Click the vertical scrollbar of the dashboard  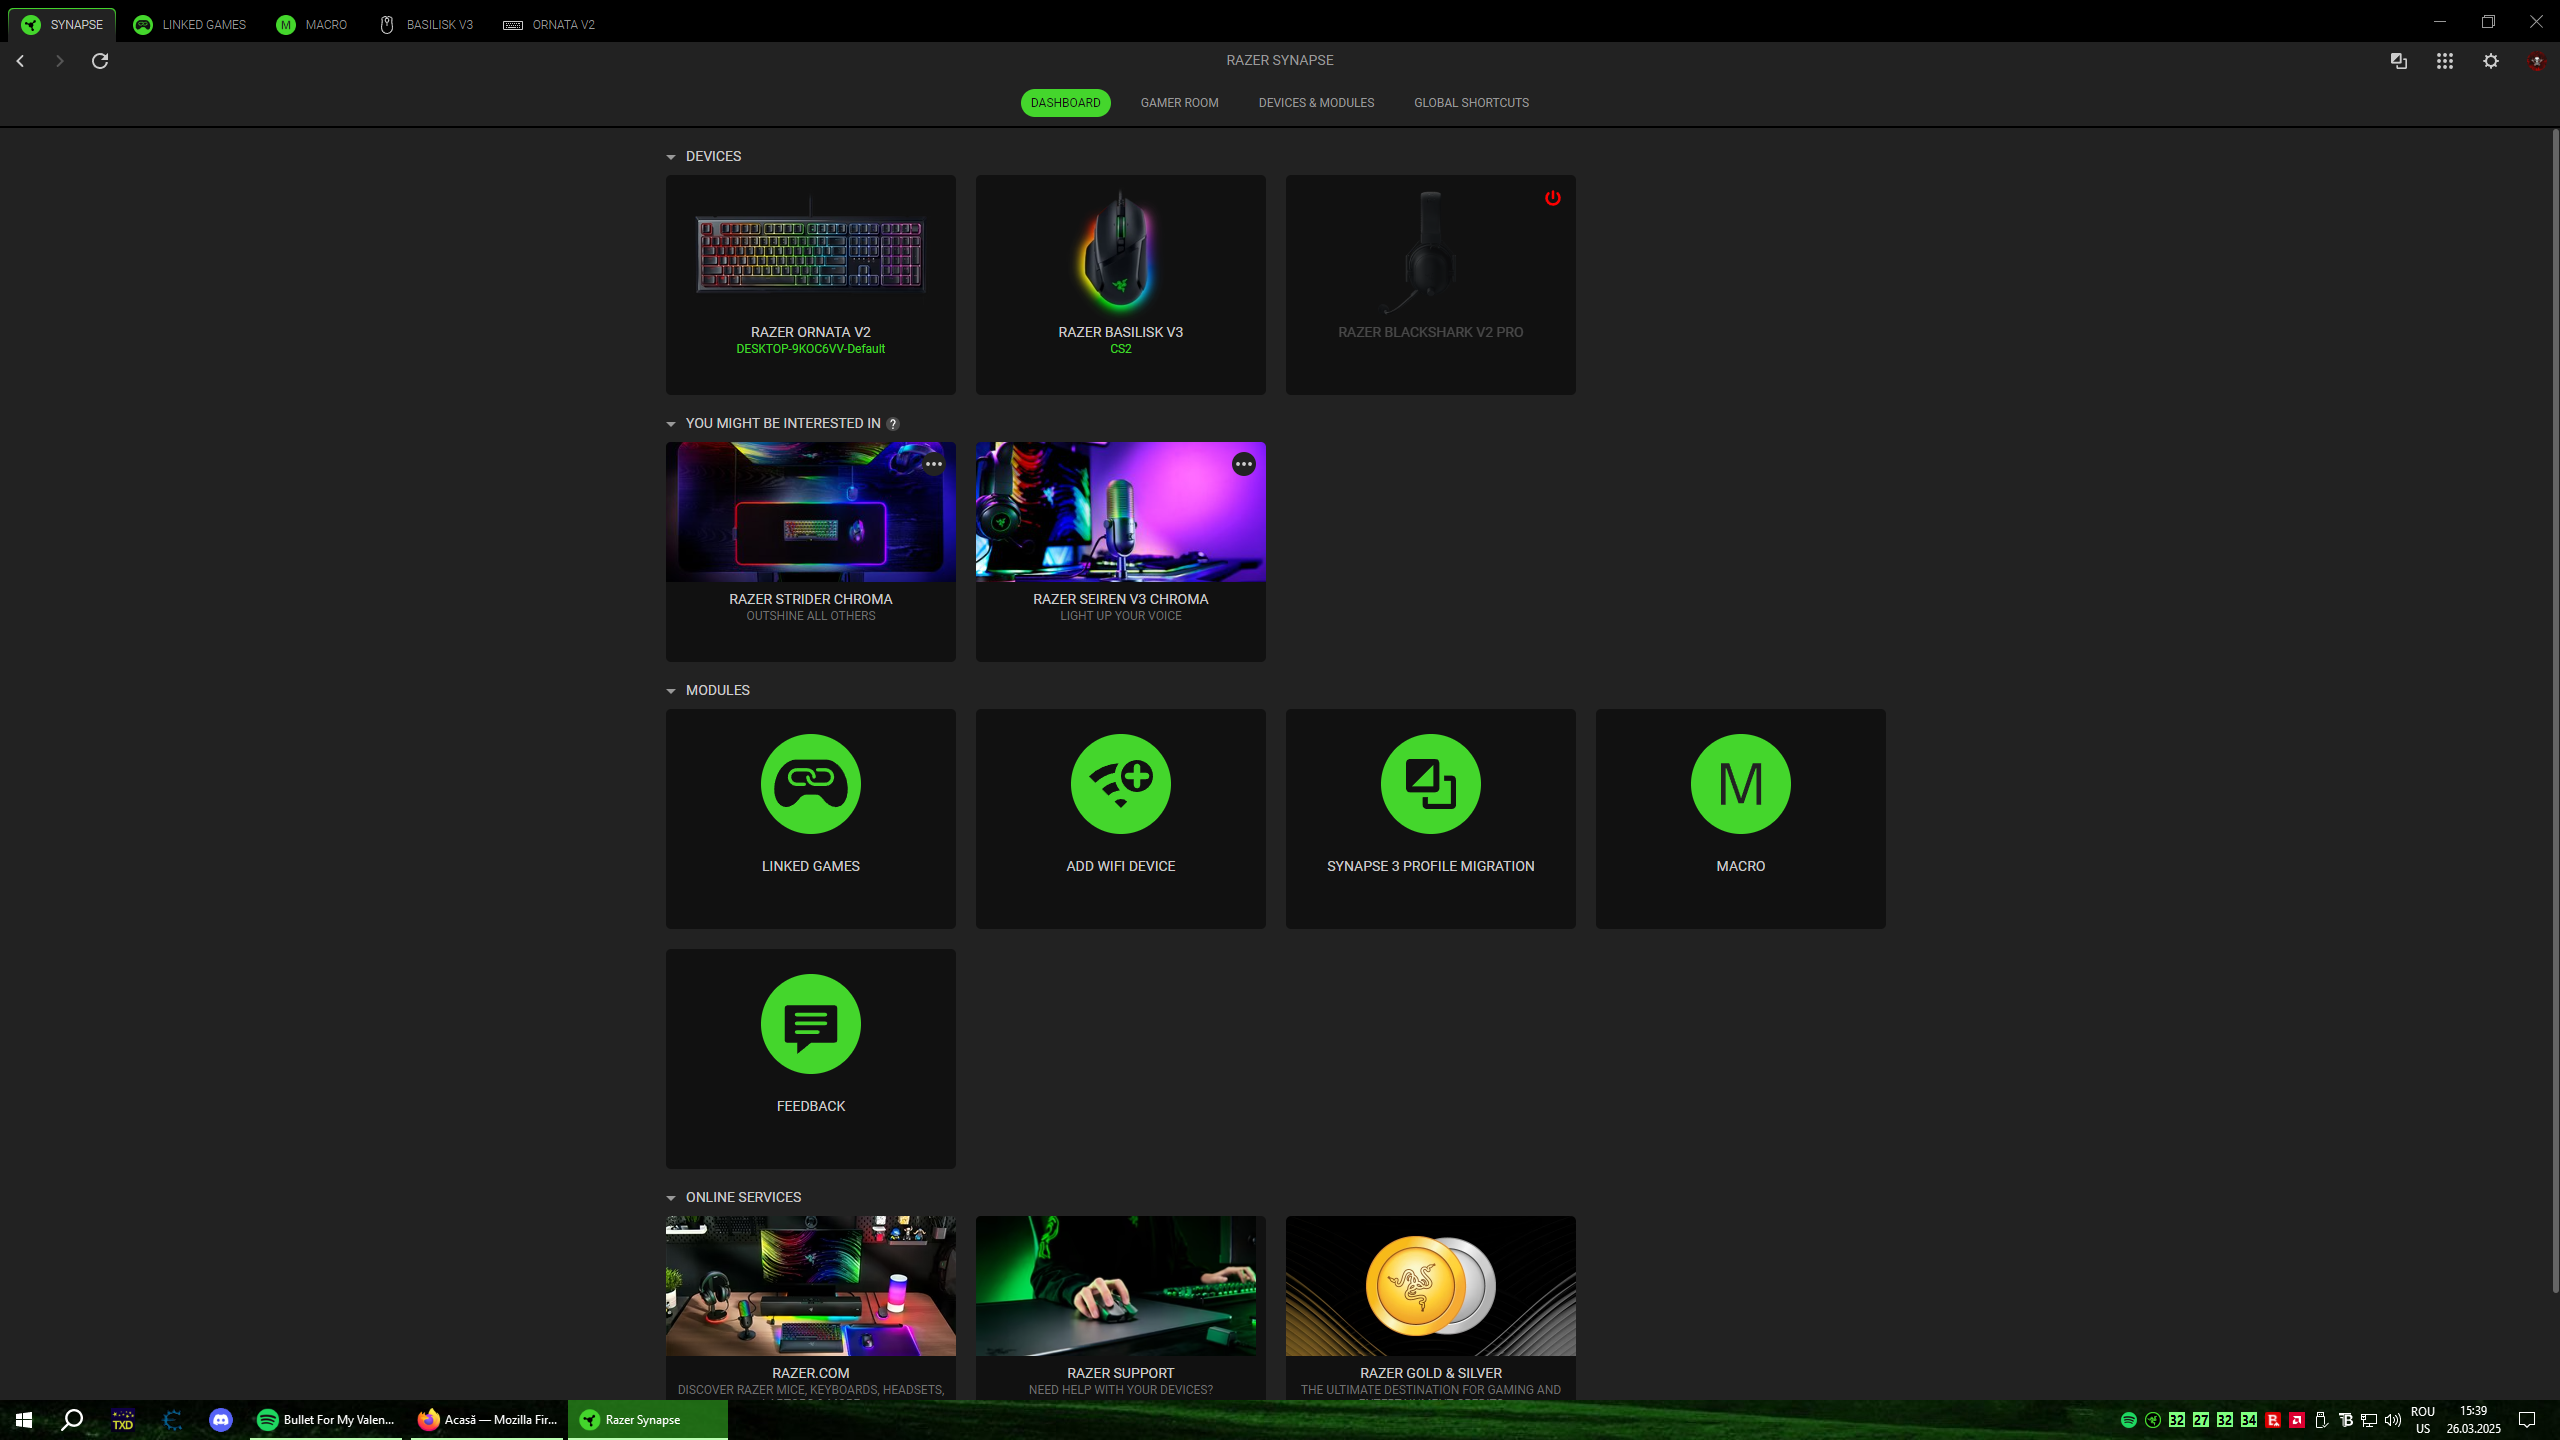tap(2554, 710)
